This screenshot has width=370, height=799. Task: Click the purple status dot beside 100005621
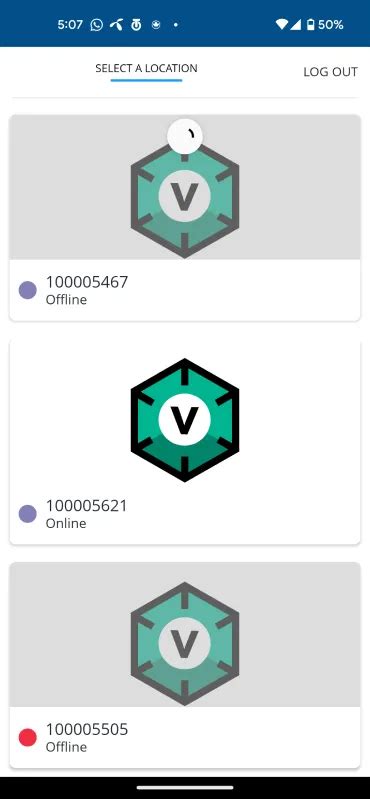[x=28, y=514]
